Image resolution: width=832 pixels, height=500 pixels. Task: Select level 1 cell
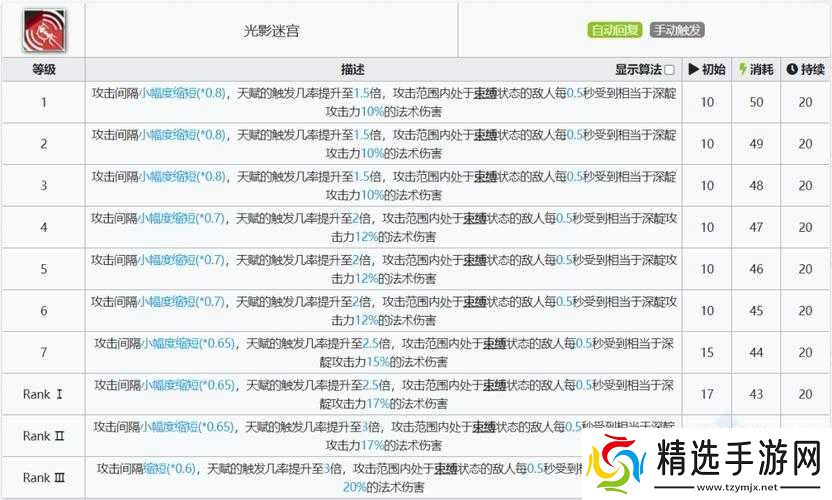point(44,102)
